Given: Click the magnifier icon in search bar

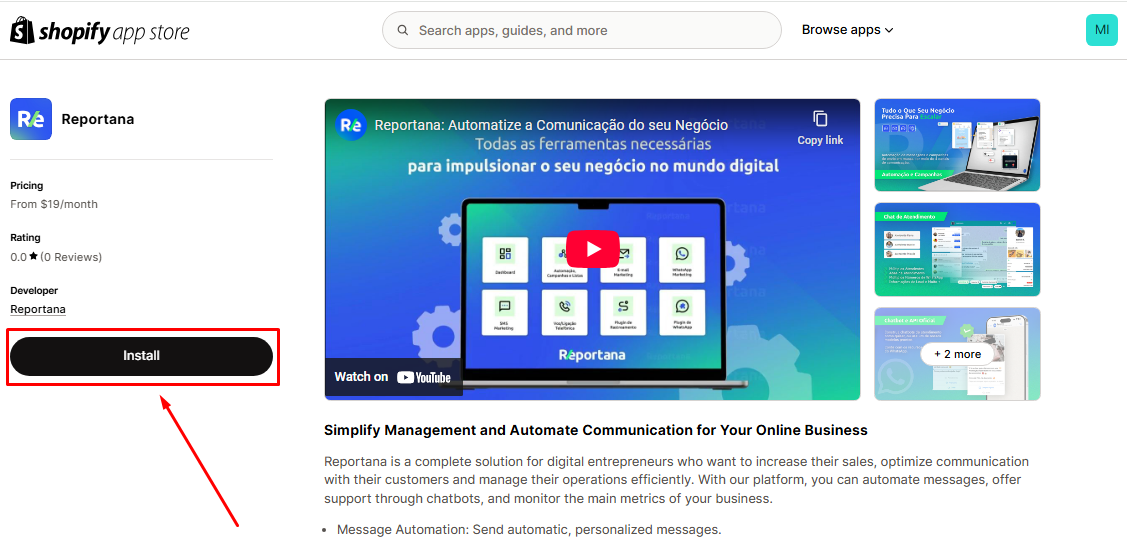Looking at the screenshot, I should (x=403, y=31).
